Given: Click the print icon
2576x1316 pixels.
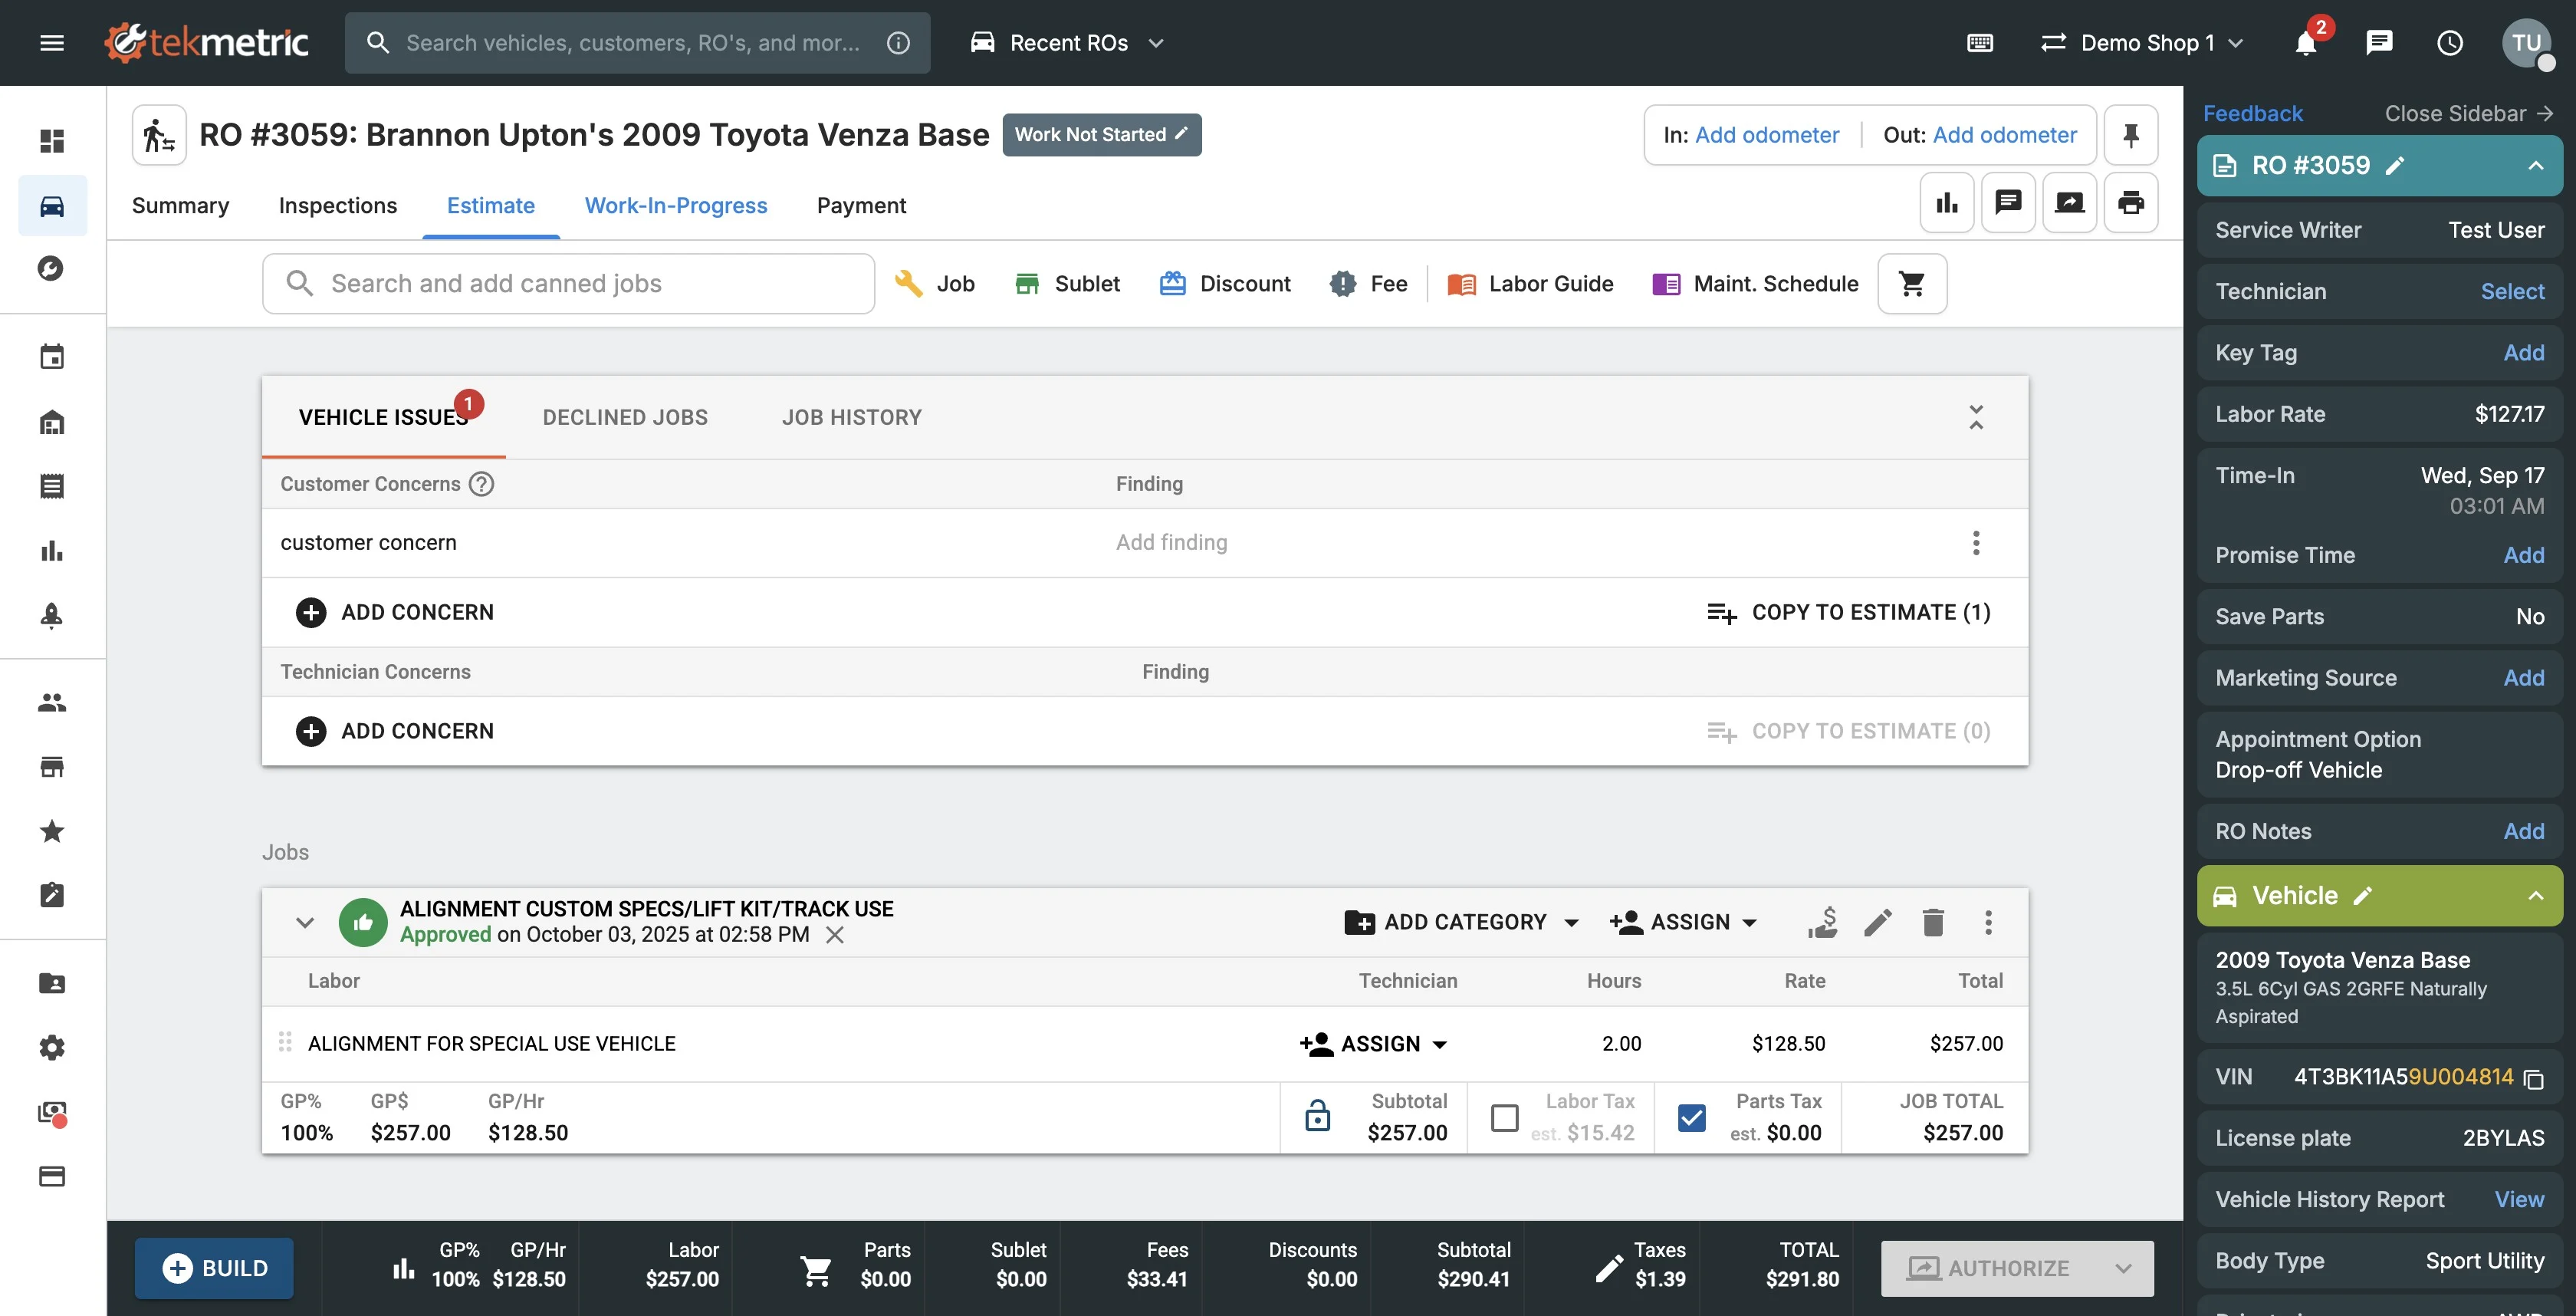Looking at the screenshot, I should [2130, 203].
